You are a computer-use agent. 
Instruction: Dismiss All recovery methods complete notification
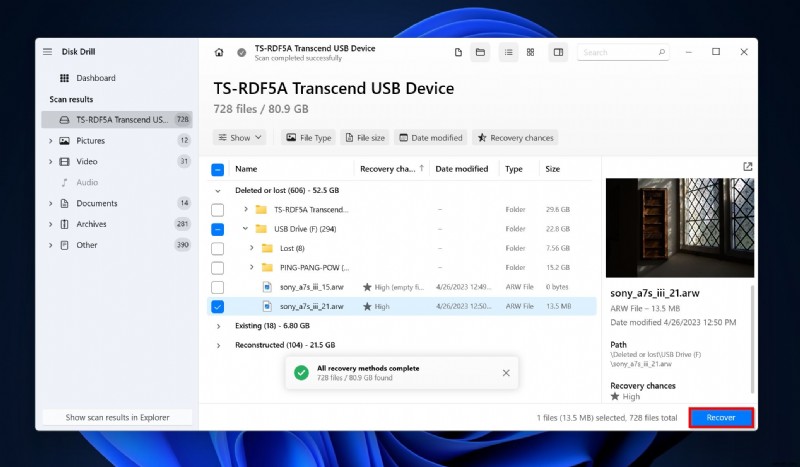(x=506, y=373)
